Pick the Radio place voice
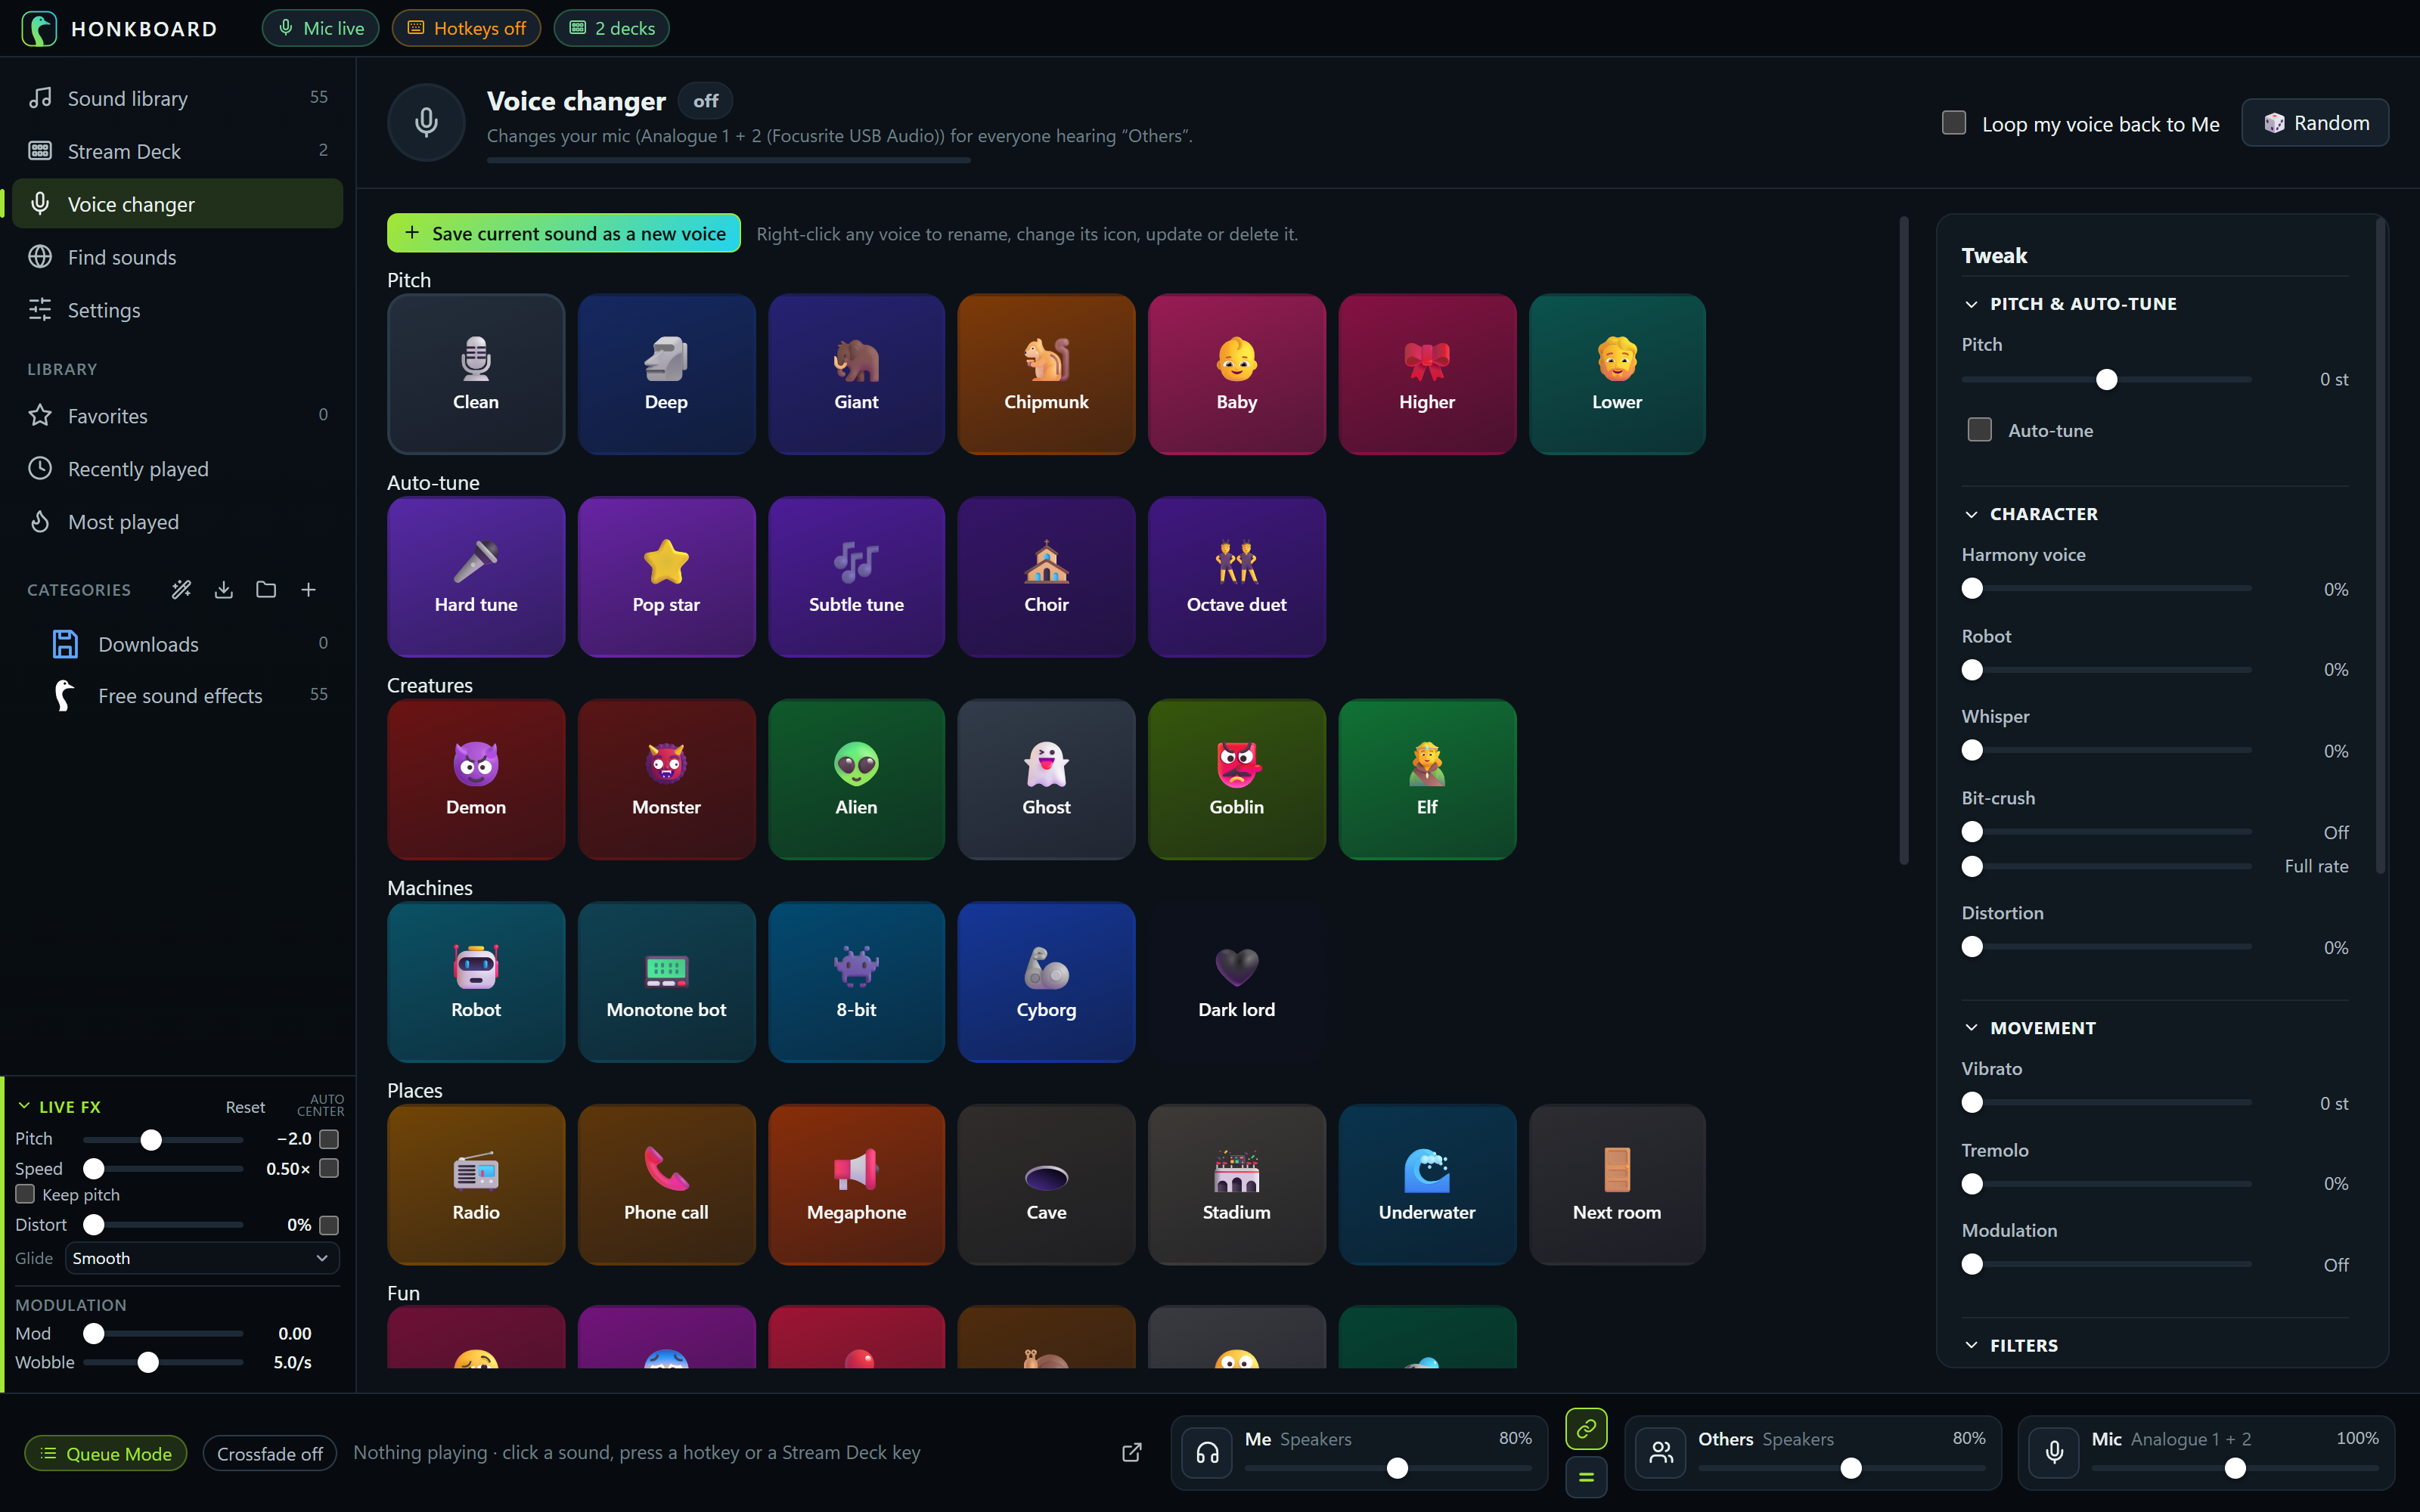The image size is (2420, 1512). click(x=476, y=1185)
